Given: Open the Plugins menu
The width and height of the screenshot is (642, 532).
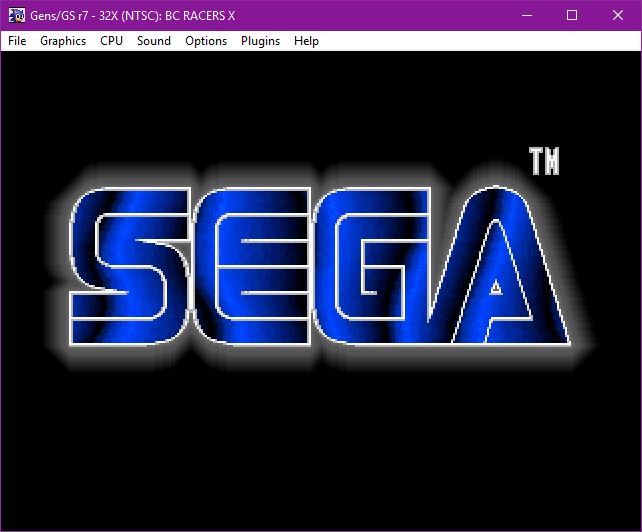Looking at the screenshot, I should (260, 41).
